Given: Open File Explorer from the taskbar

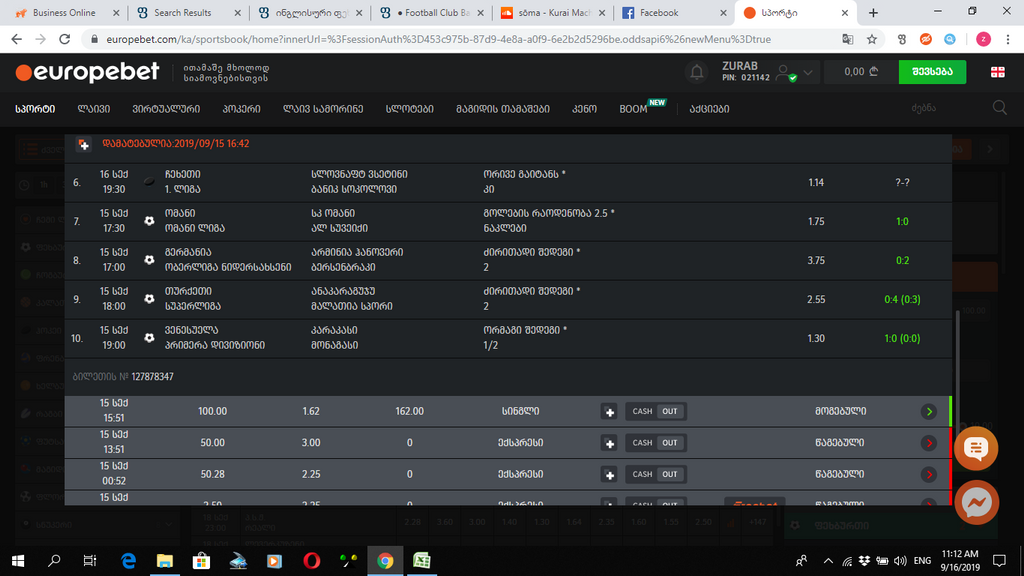Looking at the screenshot, I should click(165, 560).
